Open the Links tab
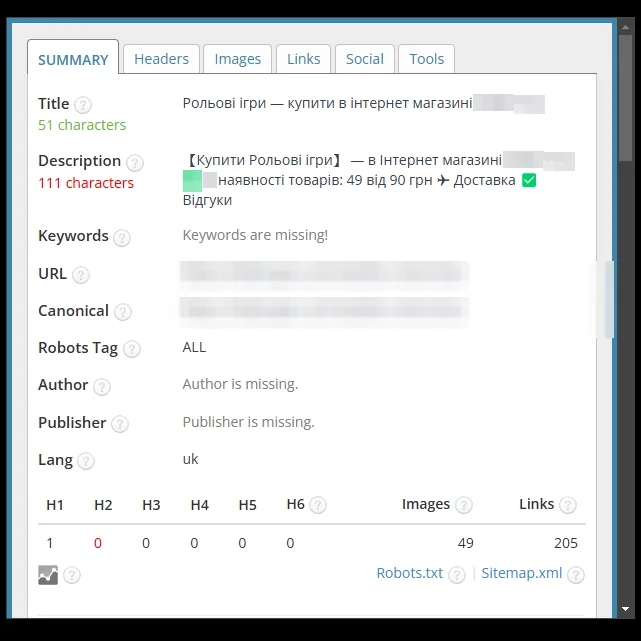The image size is (641, 641). (303, 59)
